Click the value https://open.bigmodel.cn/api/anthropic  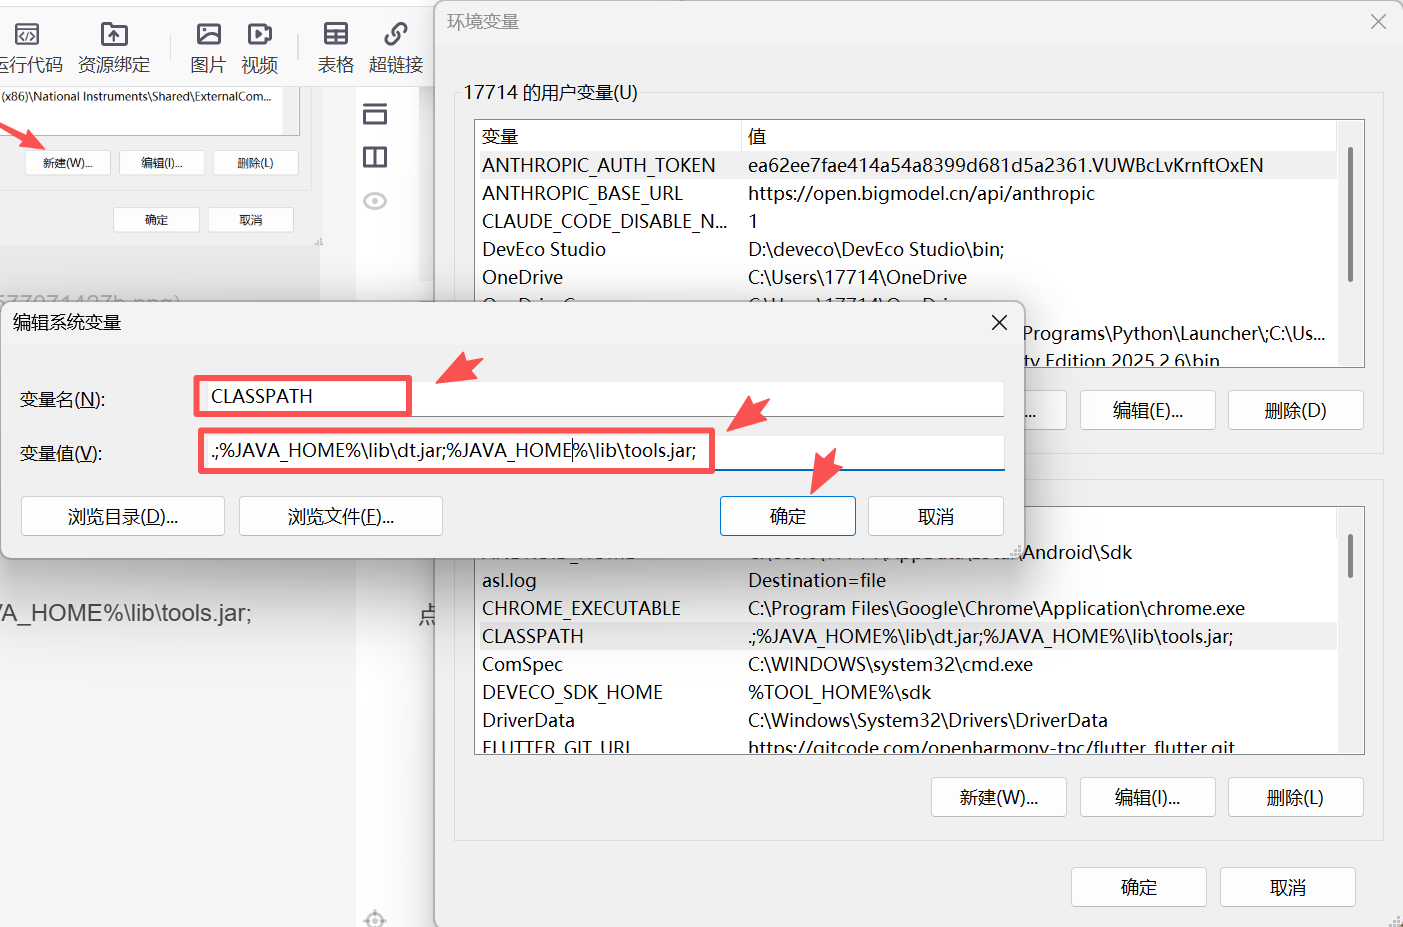[921, 193]
